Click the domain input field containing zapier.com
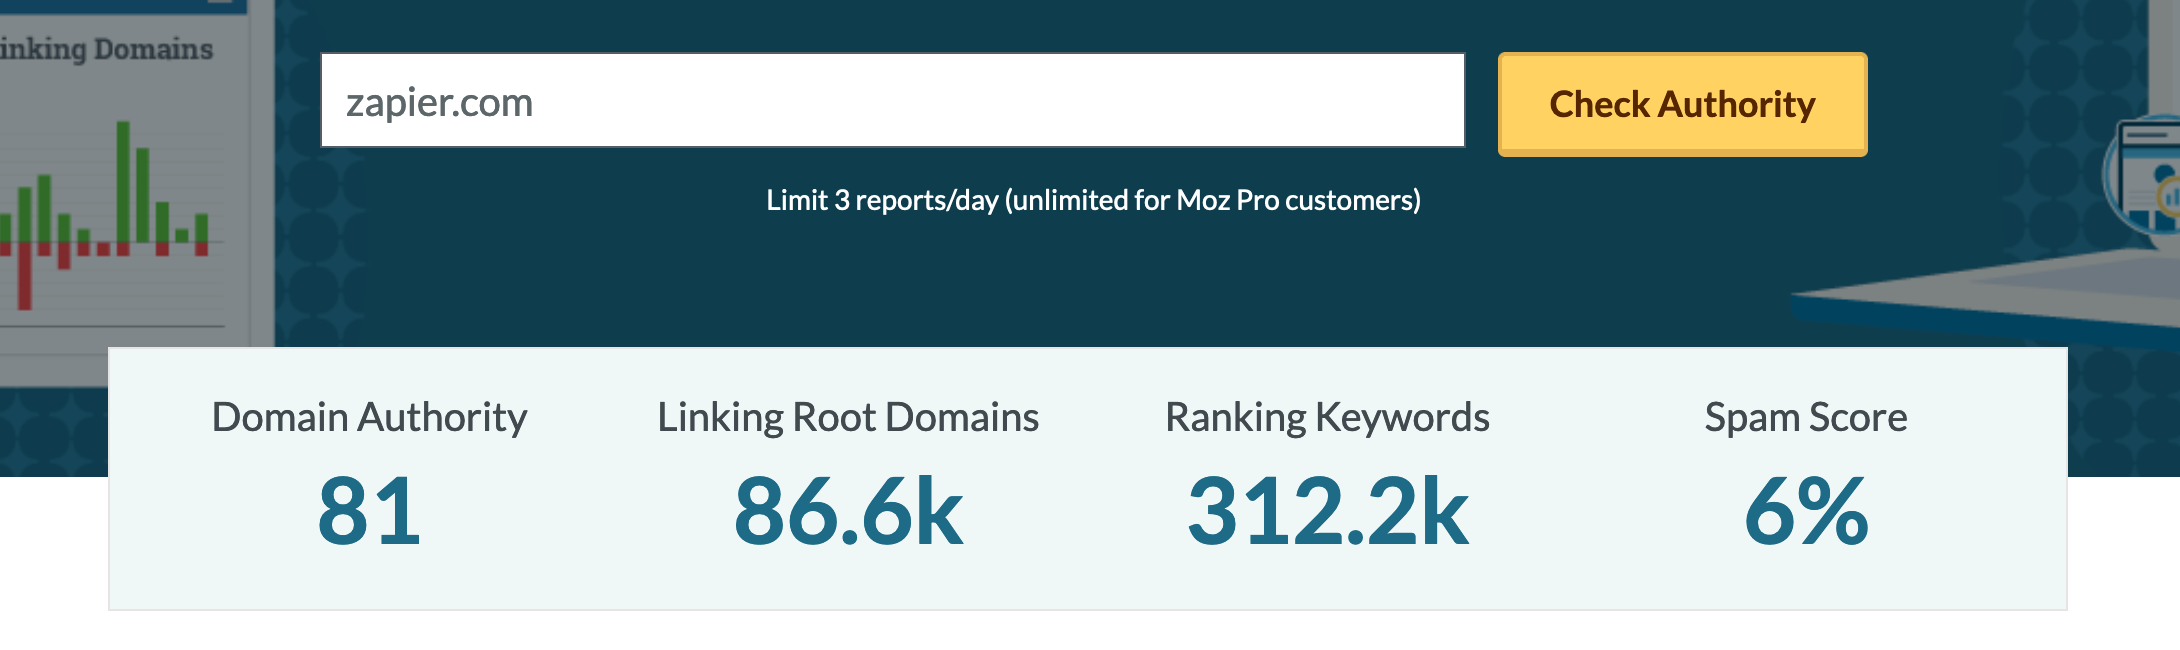The image size is (2180, 650). (x=892, y=101)
